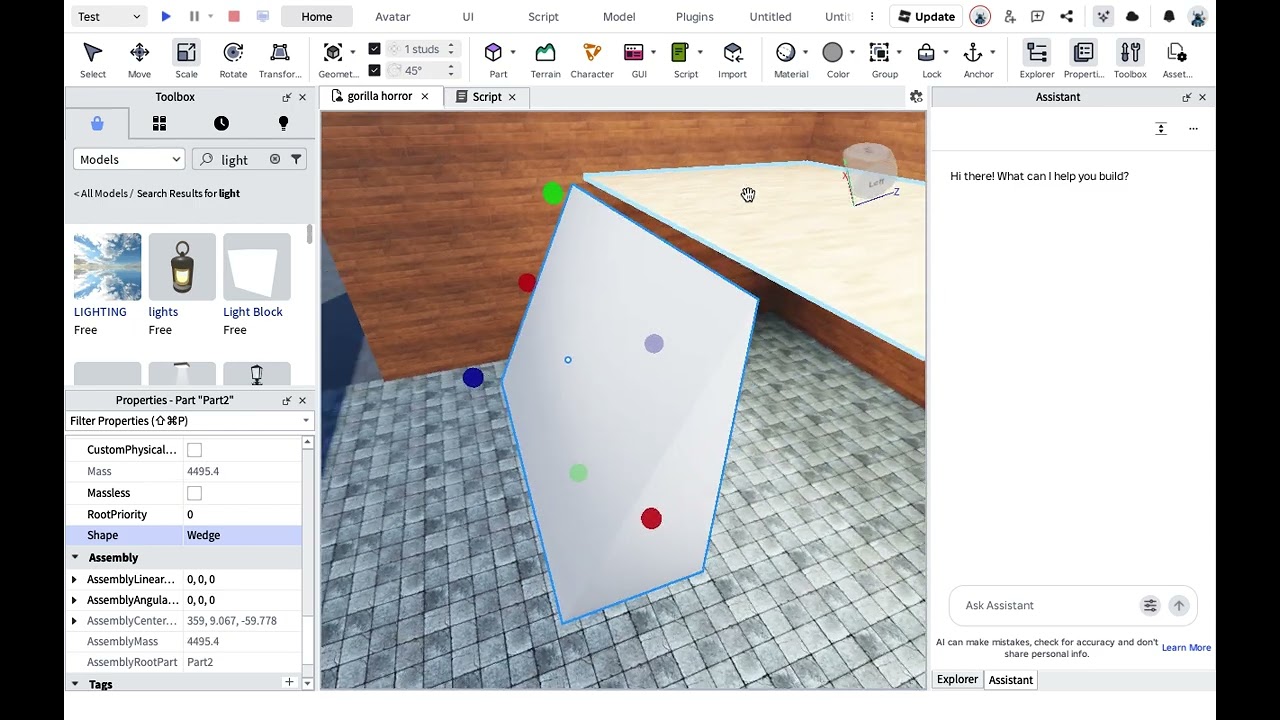The width and height of the screenshot is (1280, 720).
Task: Toggle the Properties panel button
Action: (1083, 60)
